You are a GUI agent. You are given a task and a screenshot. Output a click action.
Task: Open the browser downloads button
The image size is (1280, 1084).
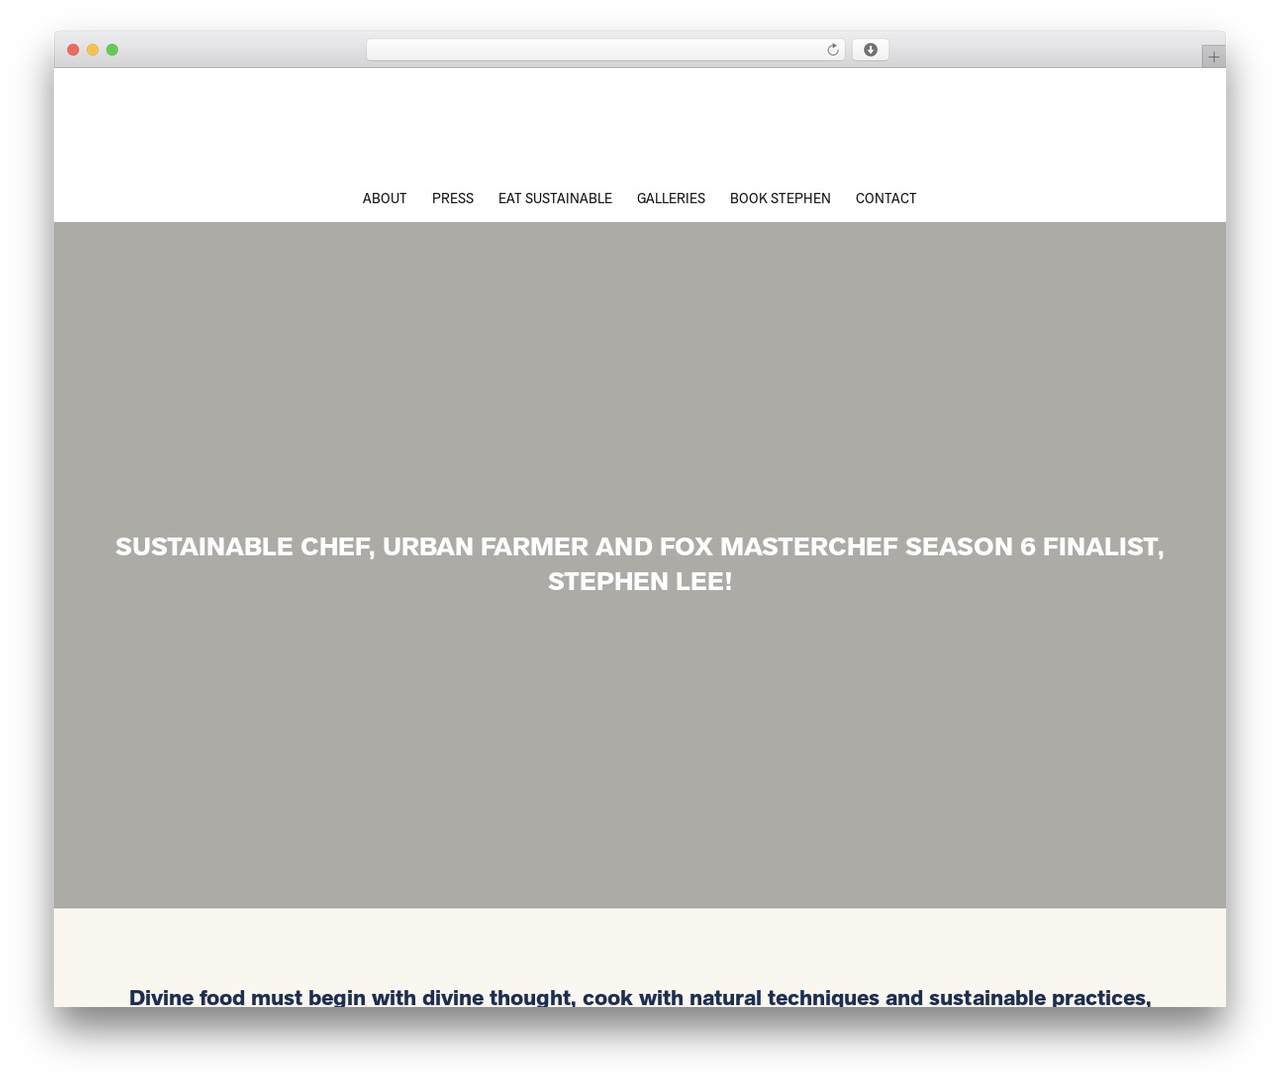[x=871, y=50]
